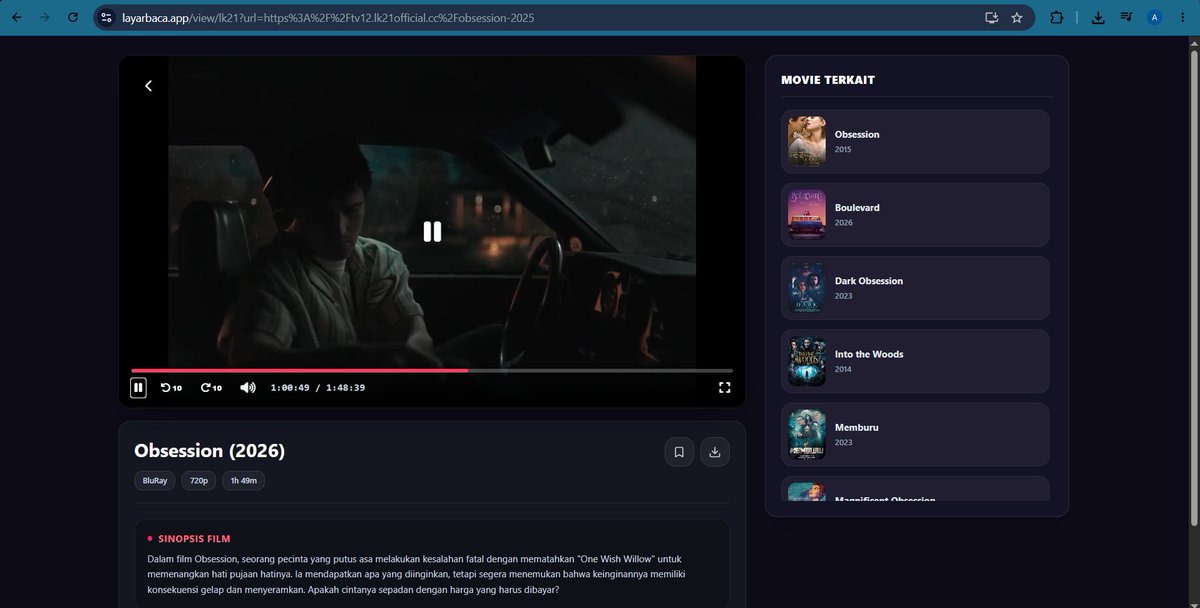
Task: Open the Boulevard poster thumbnail
Action: pyautogui.click(x=806, y=214)
